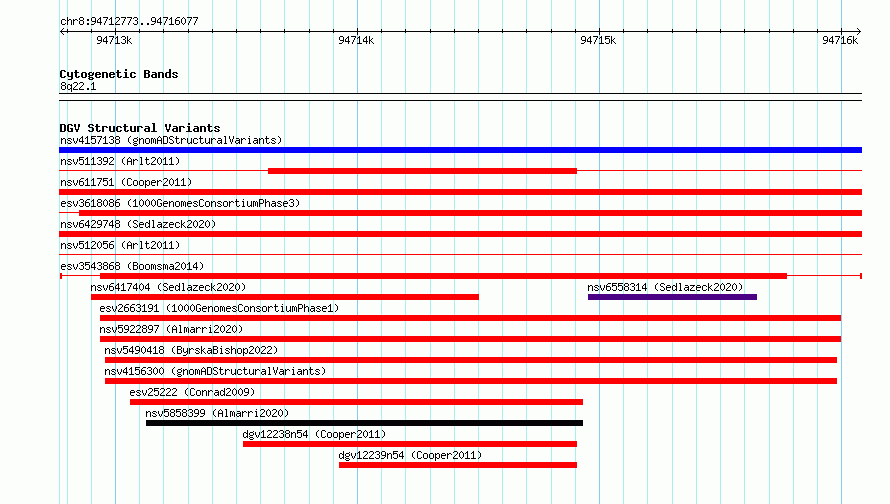Open esv3543868 (Boomsma2014) label
Image resolution: width=890 pixels, height=504 pixels.
(132, 266)
